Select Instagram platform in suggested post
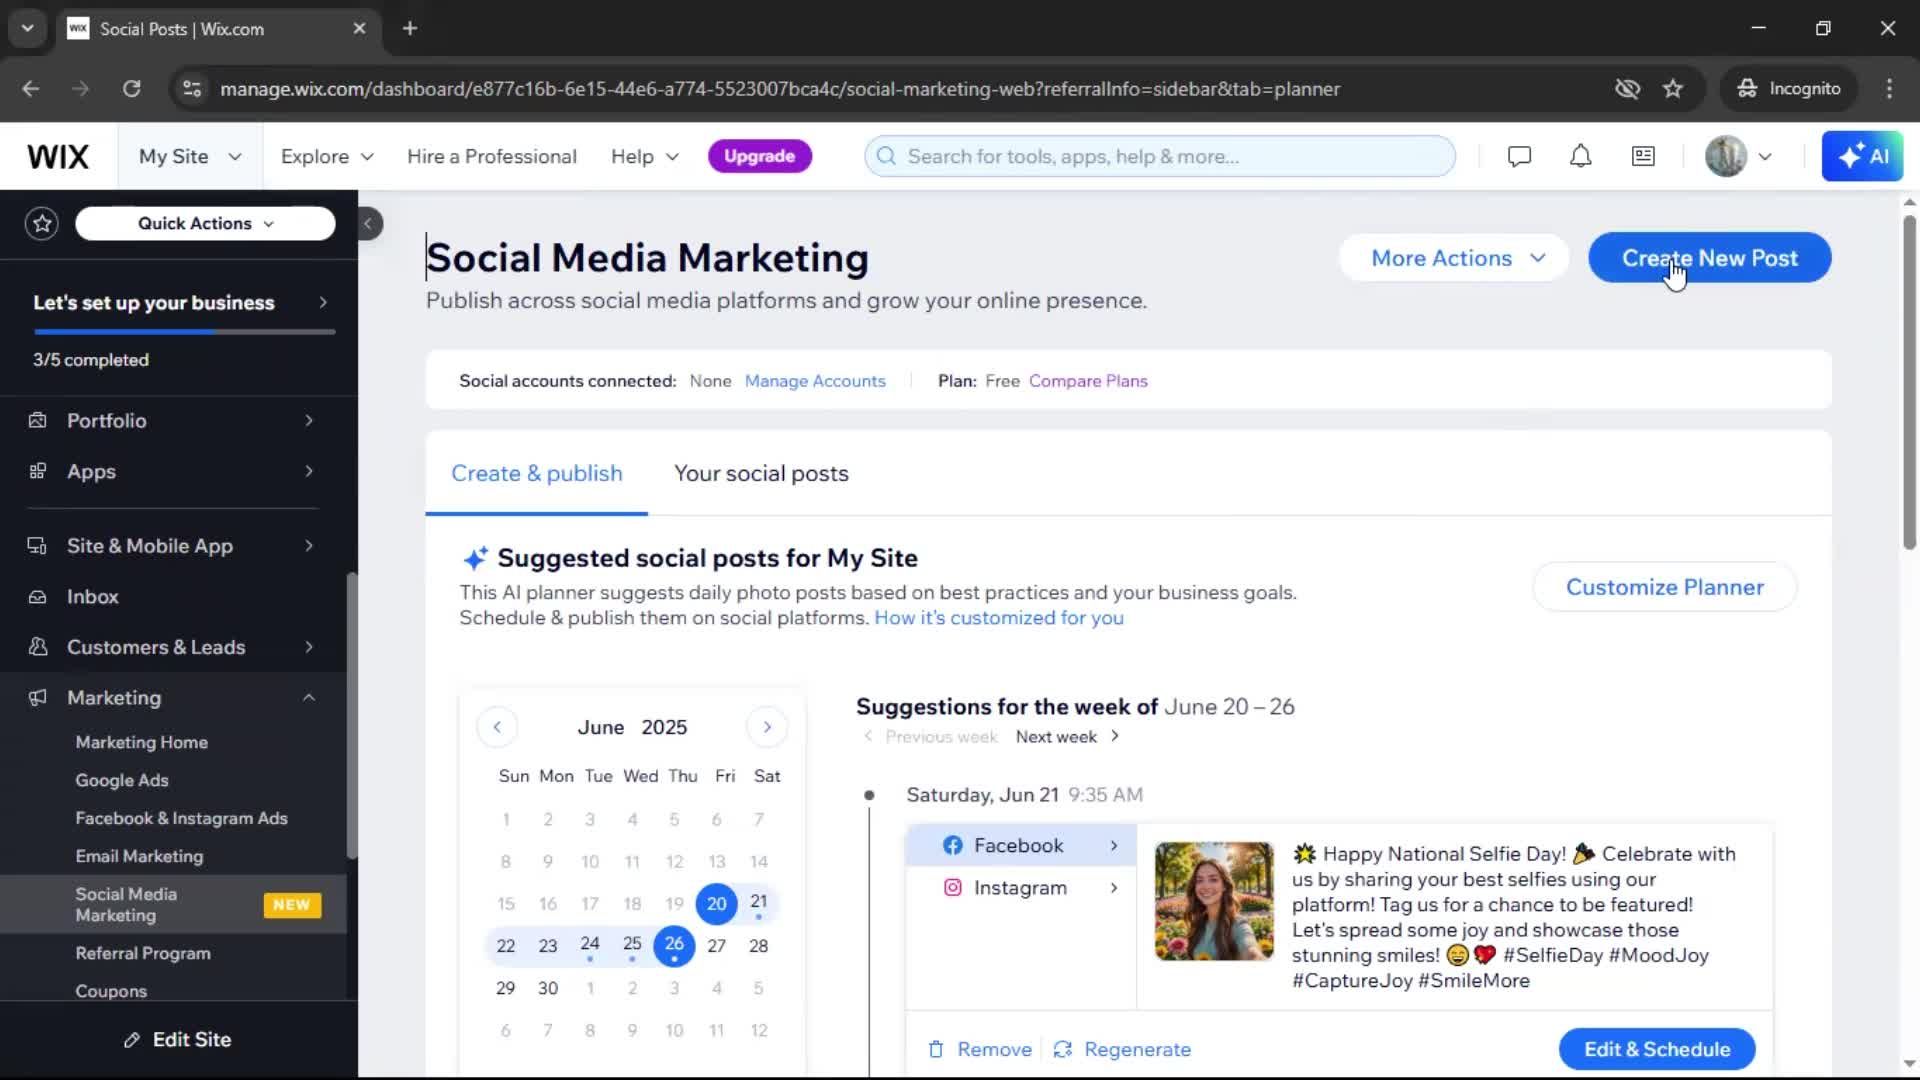 (1021, 888)
